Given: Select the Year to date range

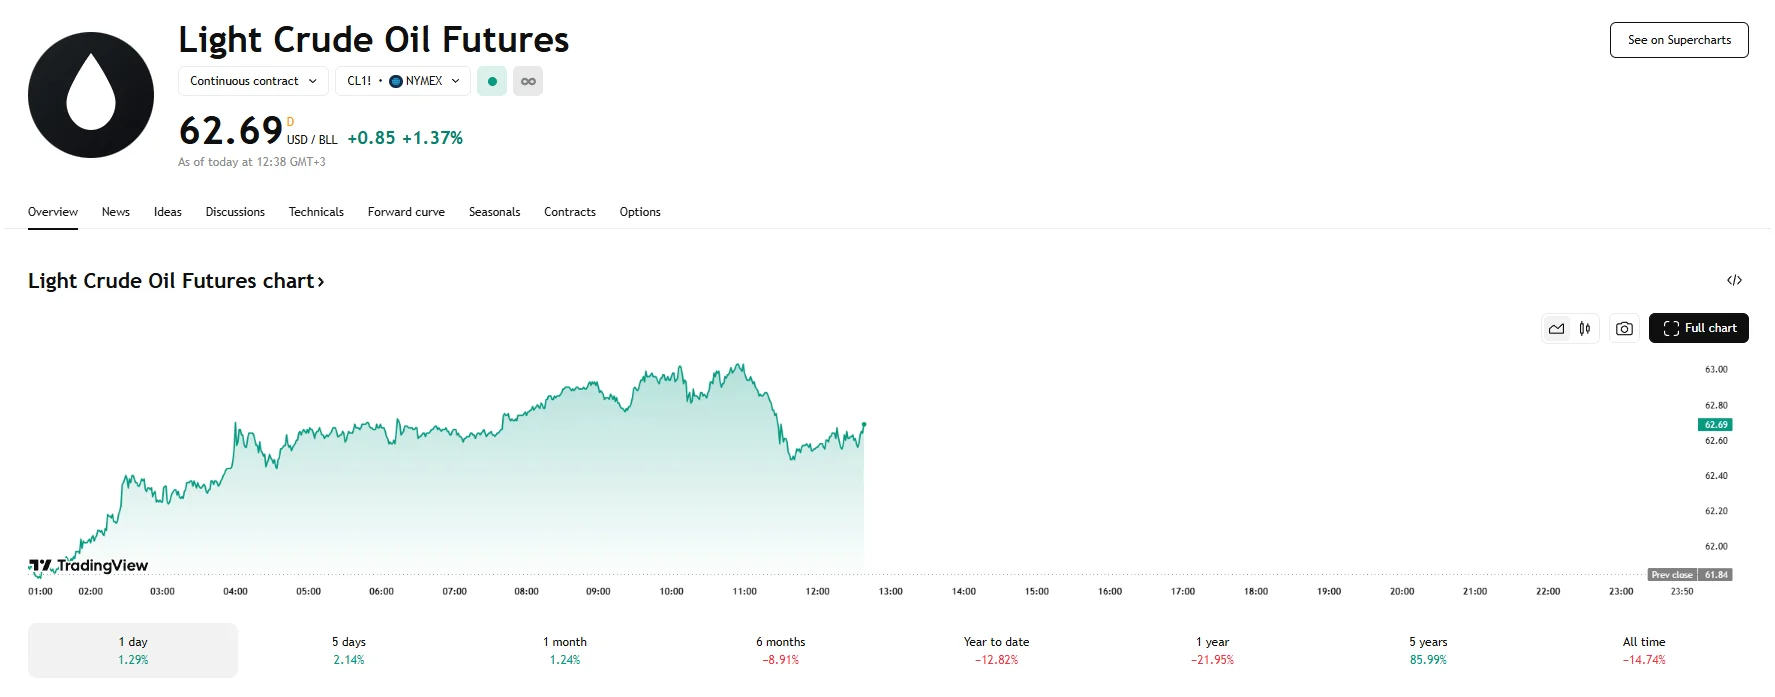Looking at the screenshot, I should pos(997,650).
